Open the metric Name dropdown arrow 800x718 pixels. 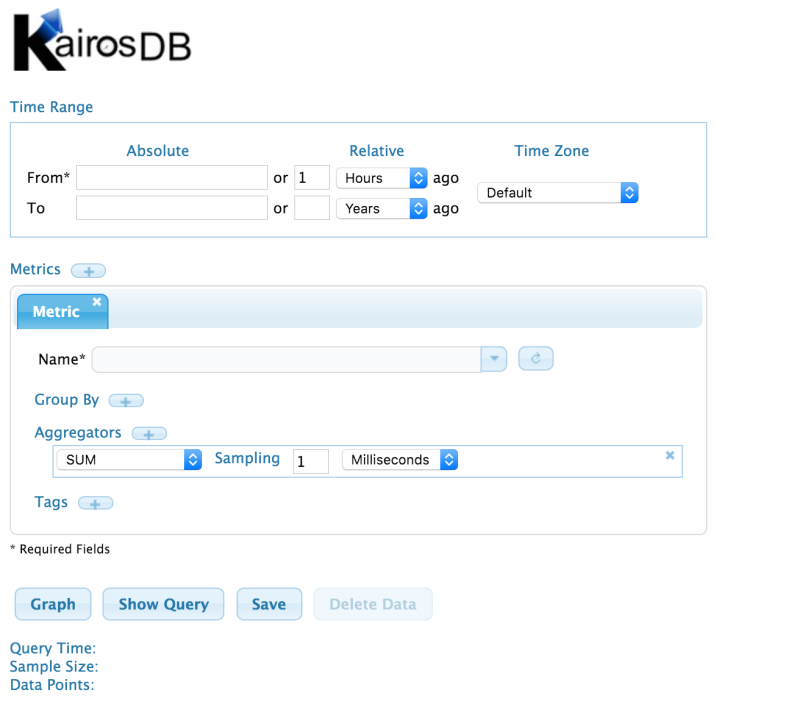pyautogui.click(x=494, y=359)
